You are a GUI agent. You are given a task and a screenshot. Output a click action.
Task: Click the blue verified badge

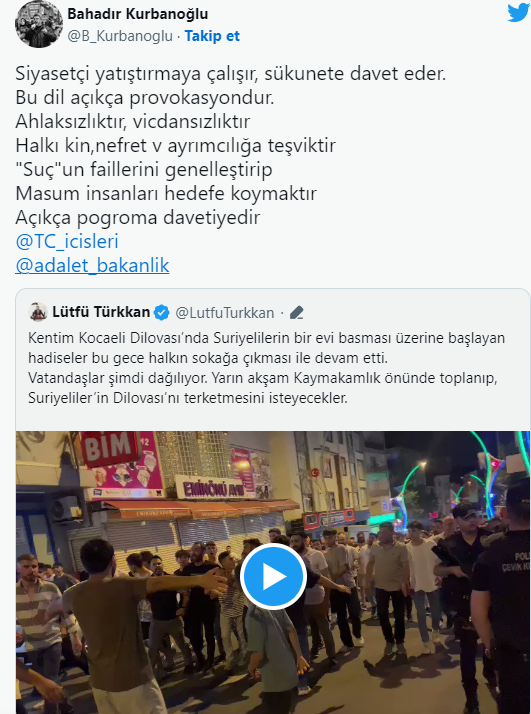click(162, 313)
